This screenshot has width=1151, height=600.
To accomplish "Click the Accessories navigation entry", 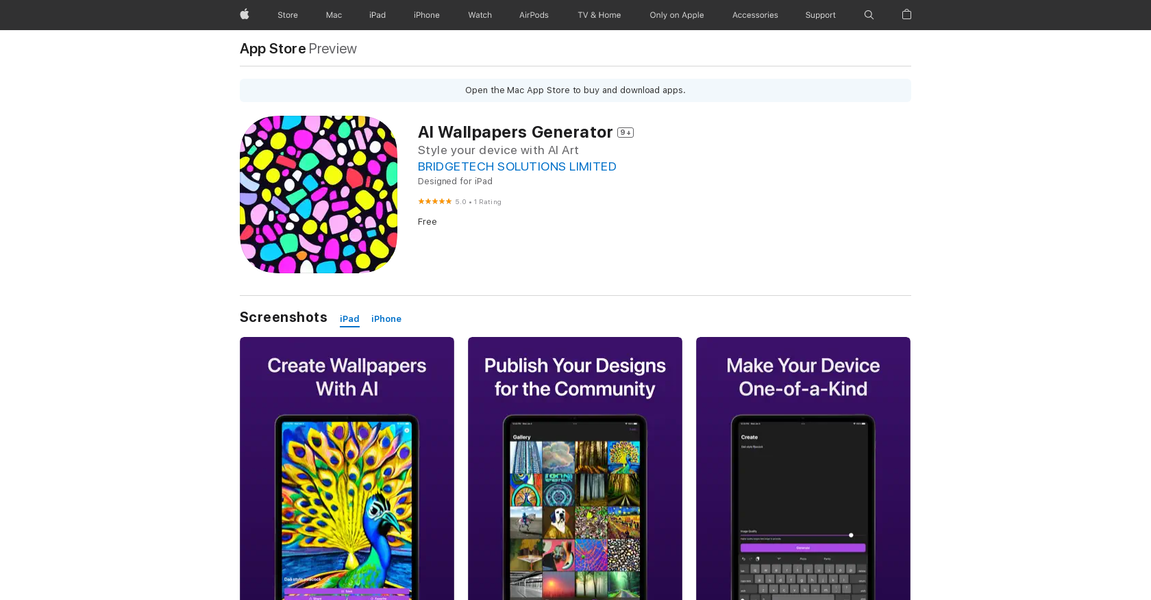I will click(754, 15).
